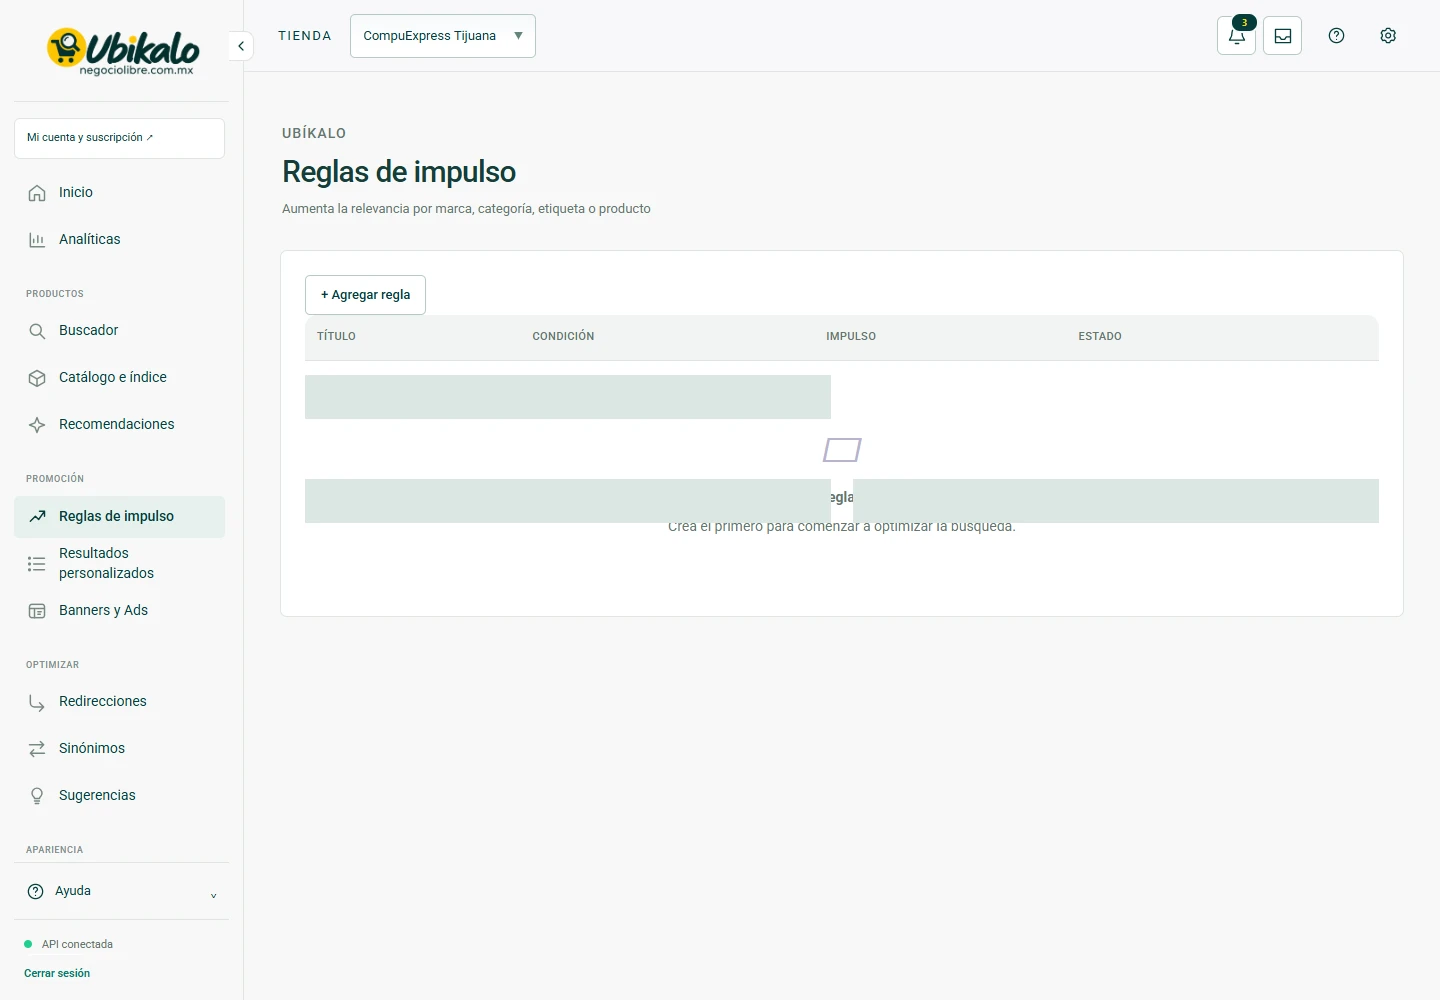Click the Reglas de impulso trending icon
Image resolution: width=1440 pixels, height=1000 pixels.
point(37,517)
